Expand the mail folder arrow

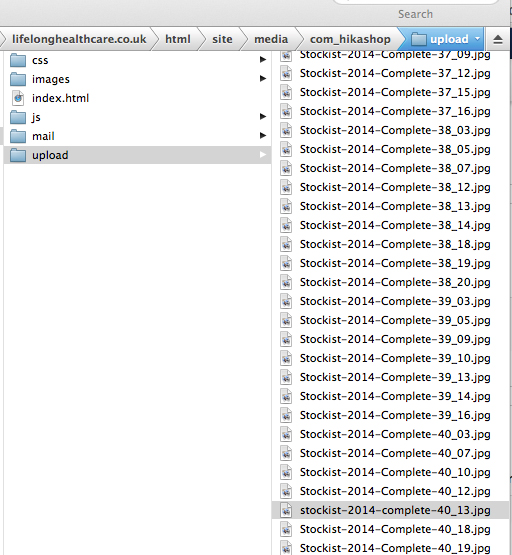point(263,135)
